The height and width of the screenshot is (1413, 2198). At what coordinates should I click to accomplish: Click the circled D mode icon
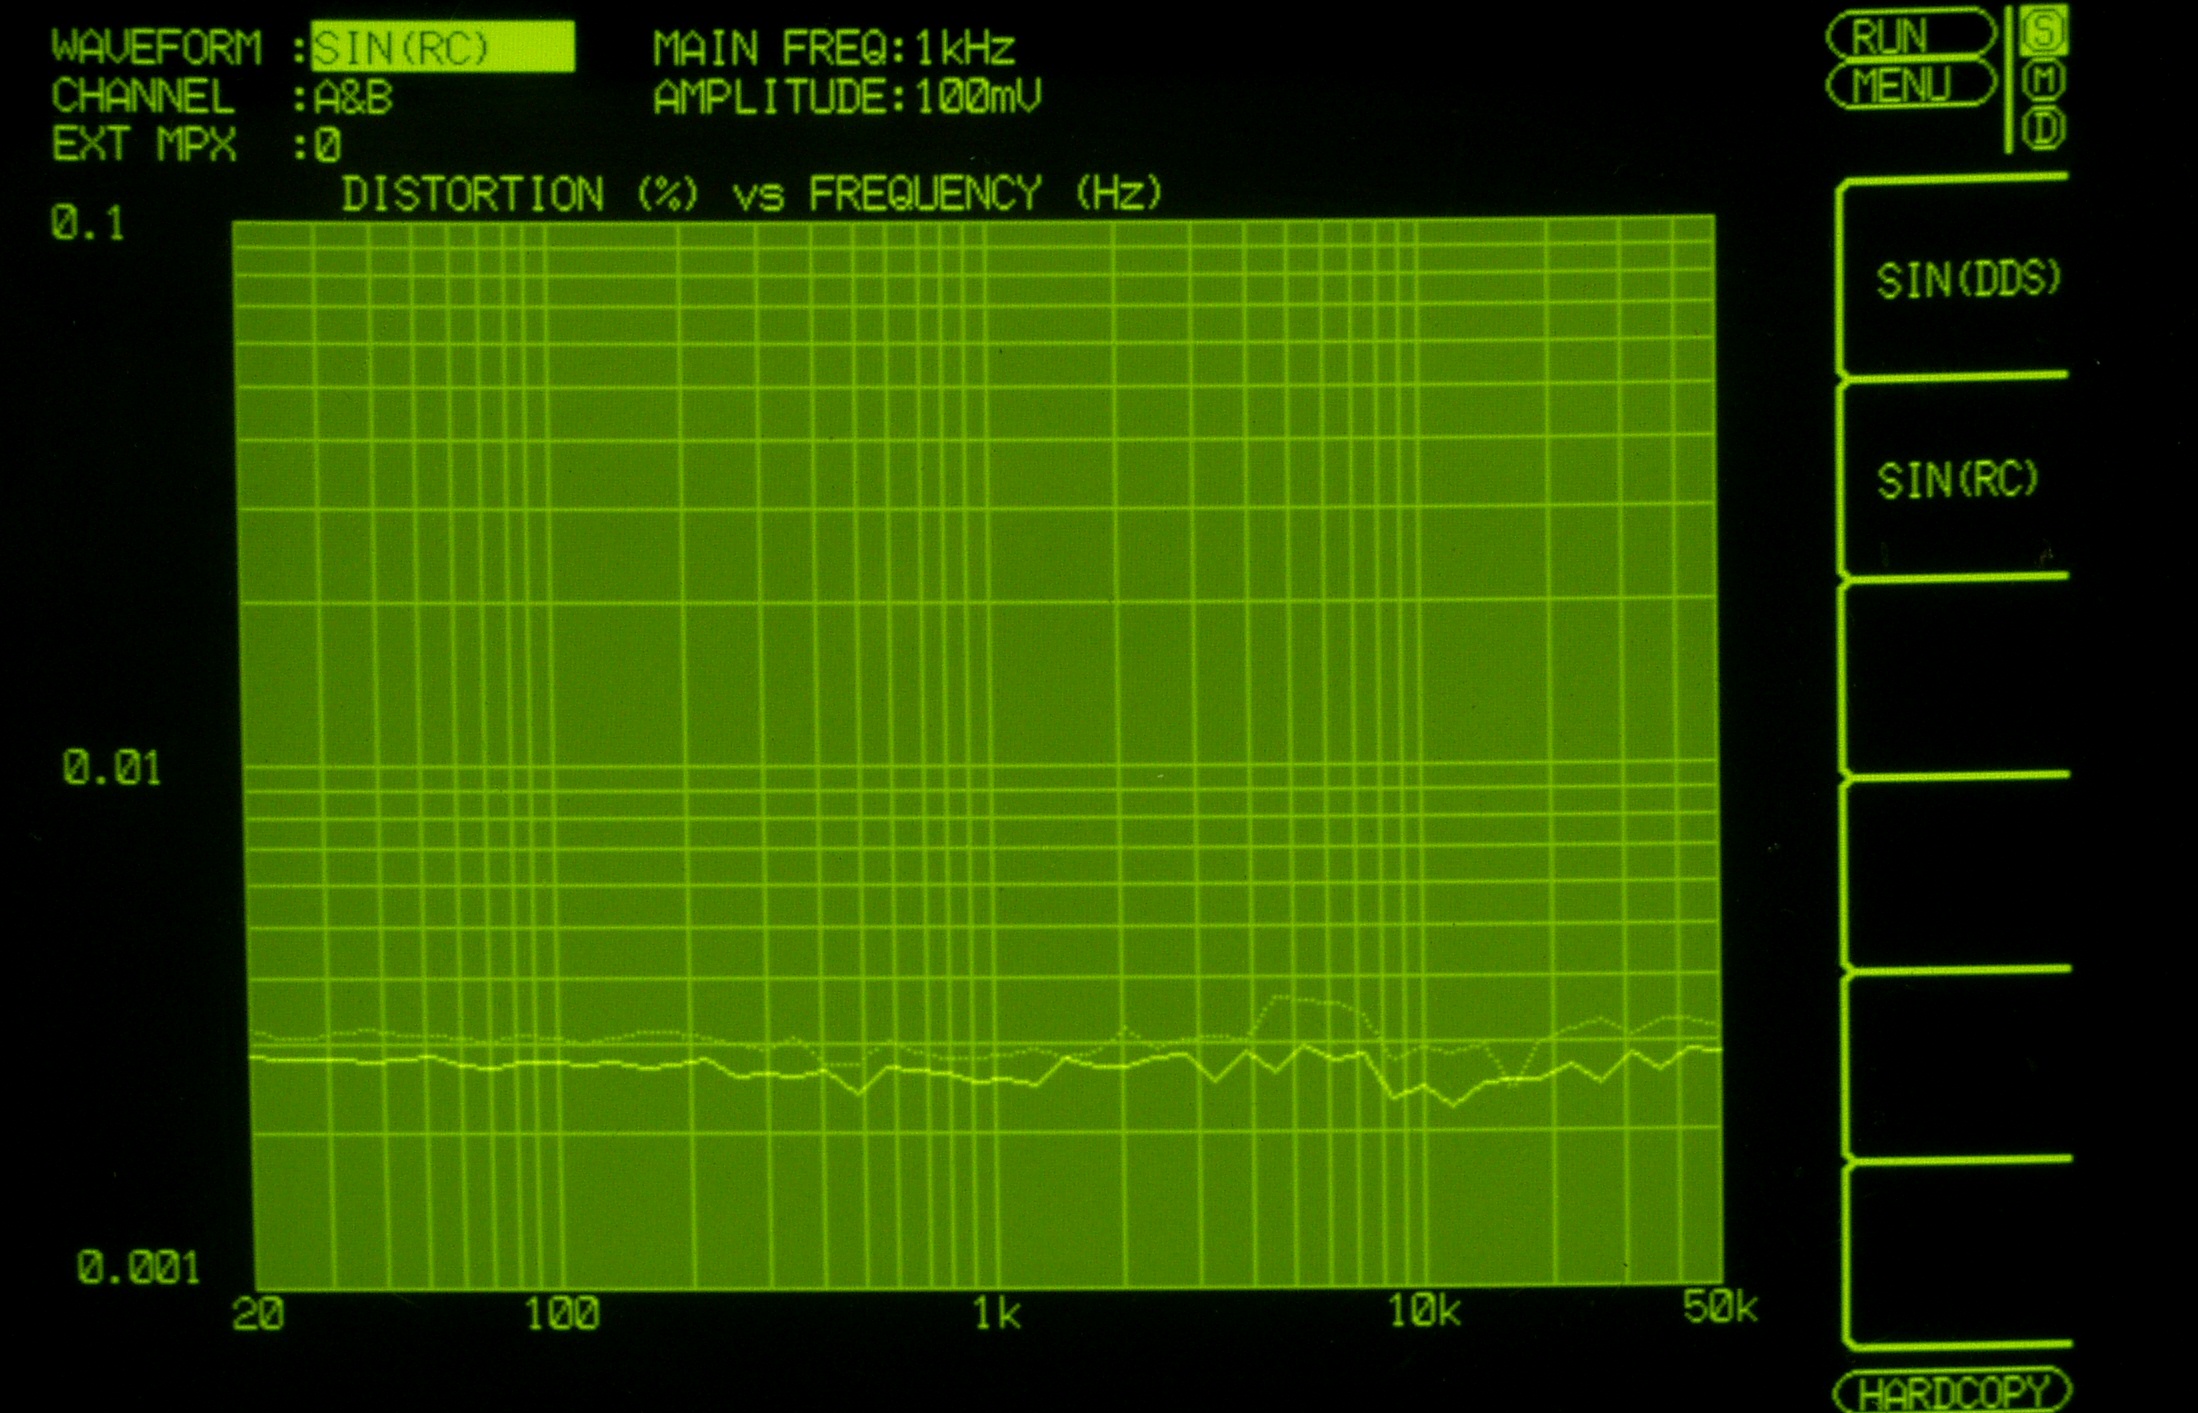[x=2044, y=129]
